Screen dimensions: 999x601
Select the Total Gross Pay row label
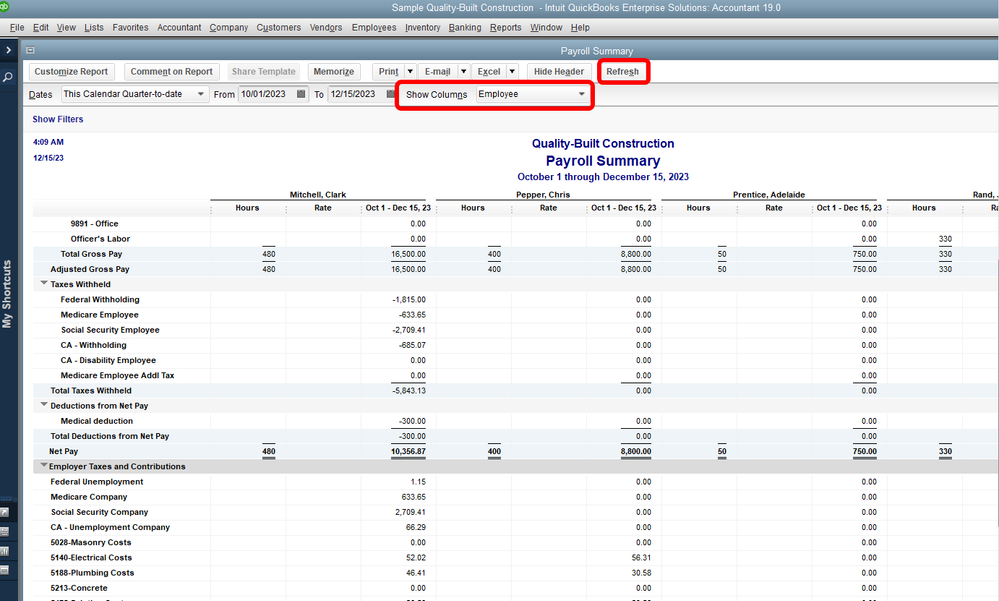coord(91,254)
